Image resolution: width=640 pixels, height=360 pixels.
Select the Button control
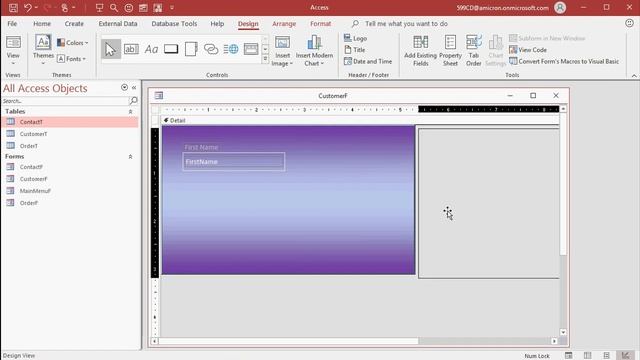171,49
